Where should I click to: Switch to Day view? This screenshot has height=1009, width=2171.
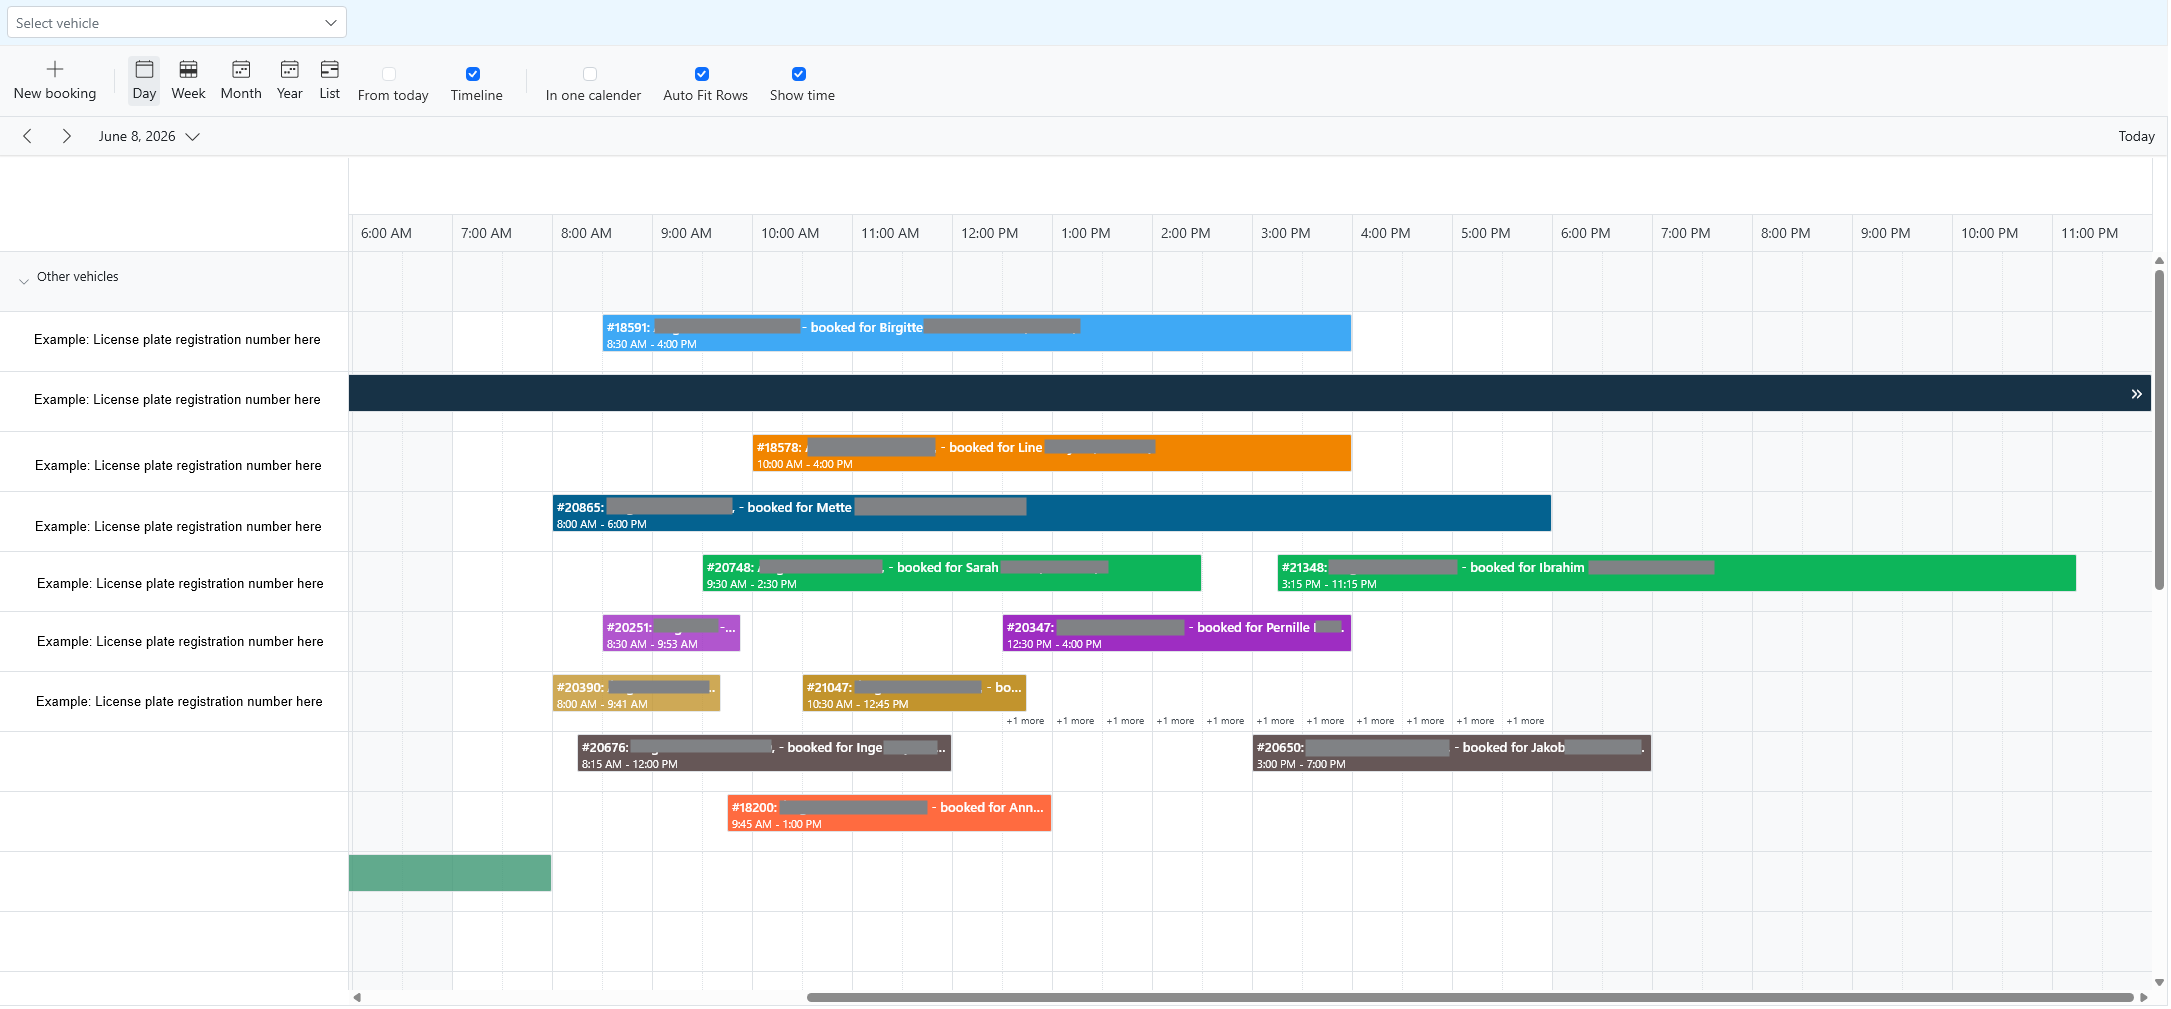pyautogui.click(x=144, y=81)
